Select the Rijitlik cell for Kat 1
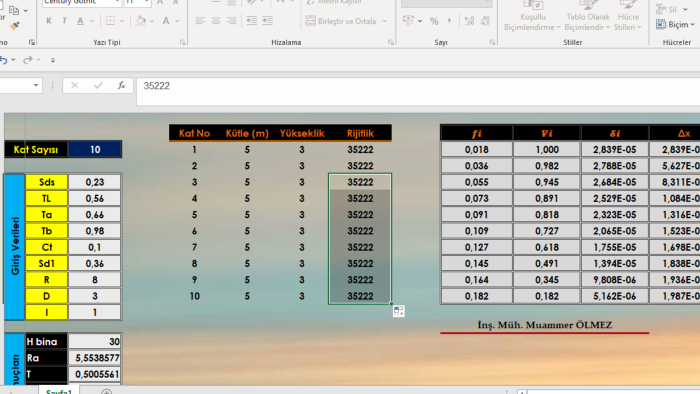700x394 pixels. 360,149
